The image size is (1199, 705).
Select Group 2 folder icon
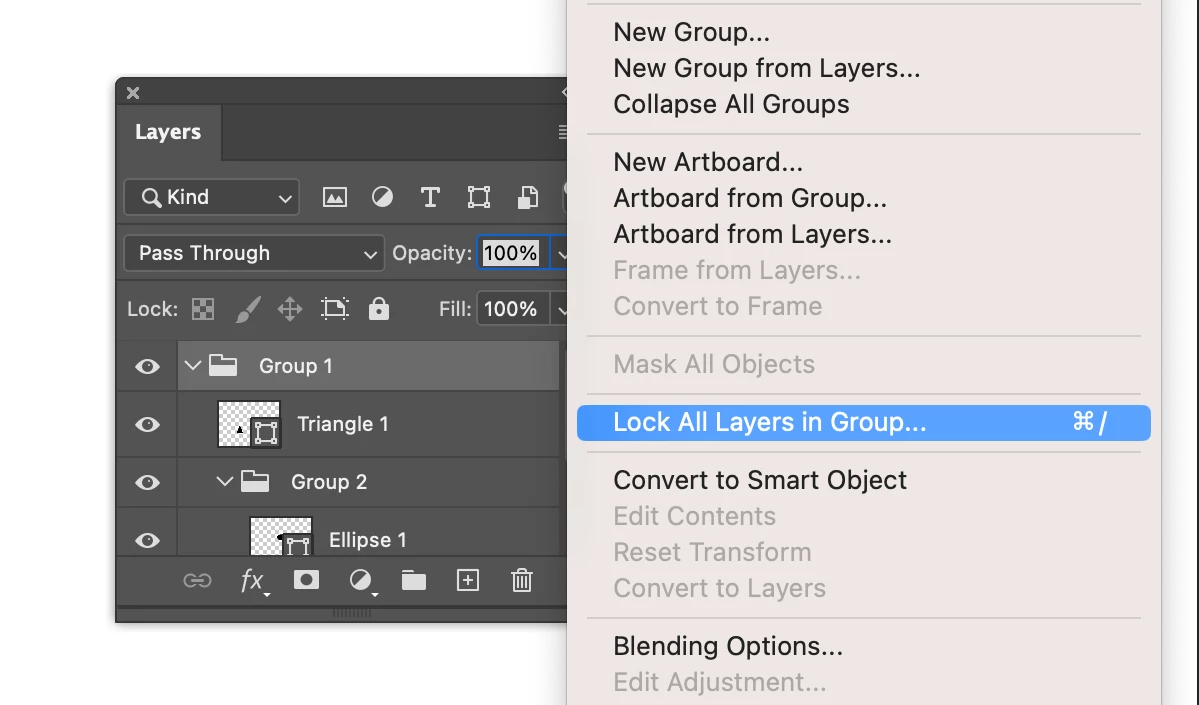pyautogui.click(x=255, y=482)
